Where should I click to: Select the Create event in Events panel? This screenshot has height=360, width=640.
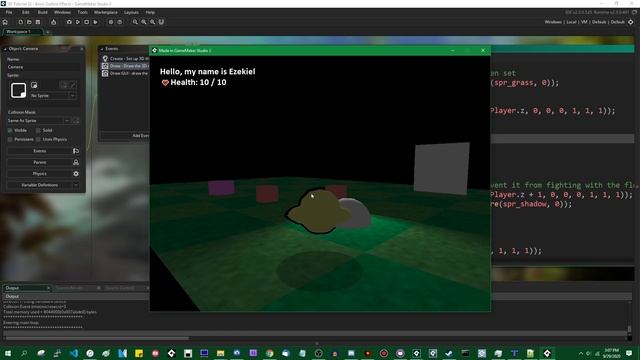(x=125, y=58)
